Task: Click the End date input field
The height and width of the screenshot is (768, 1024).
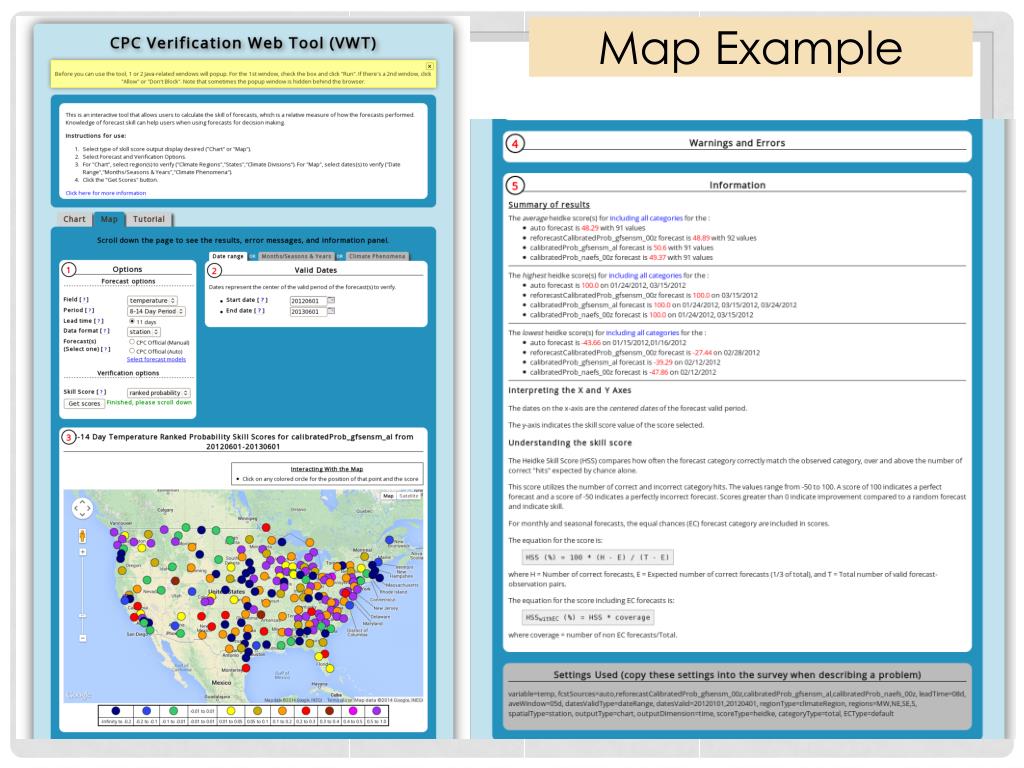Action: [308, 312]
